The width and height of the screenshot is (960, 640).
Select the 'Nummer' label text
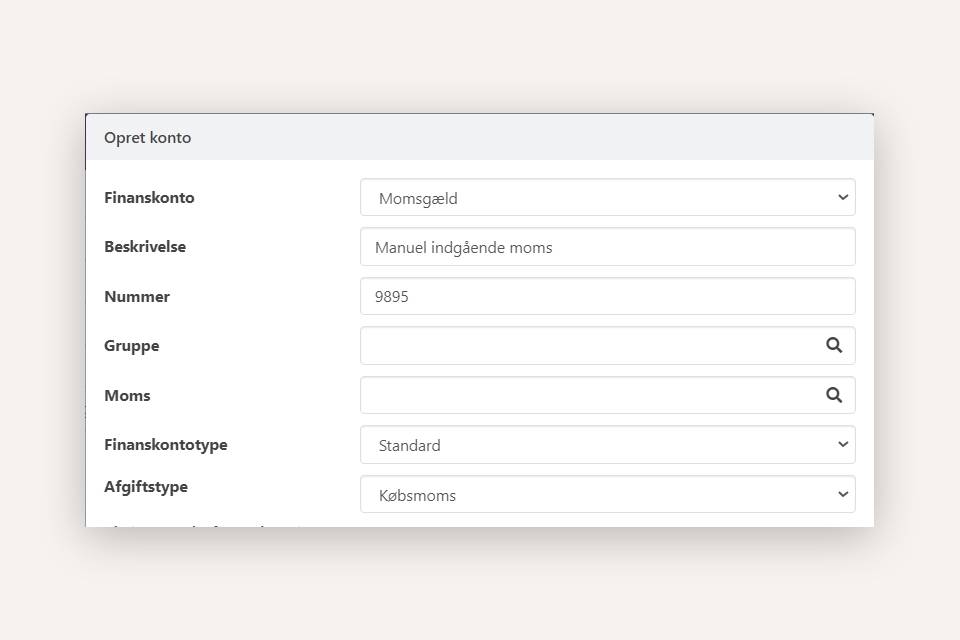(137, 297)
